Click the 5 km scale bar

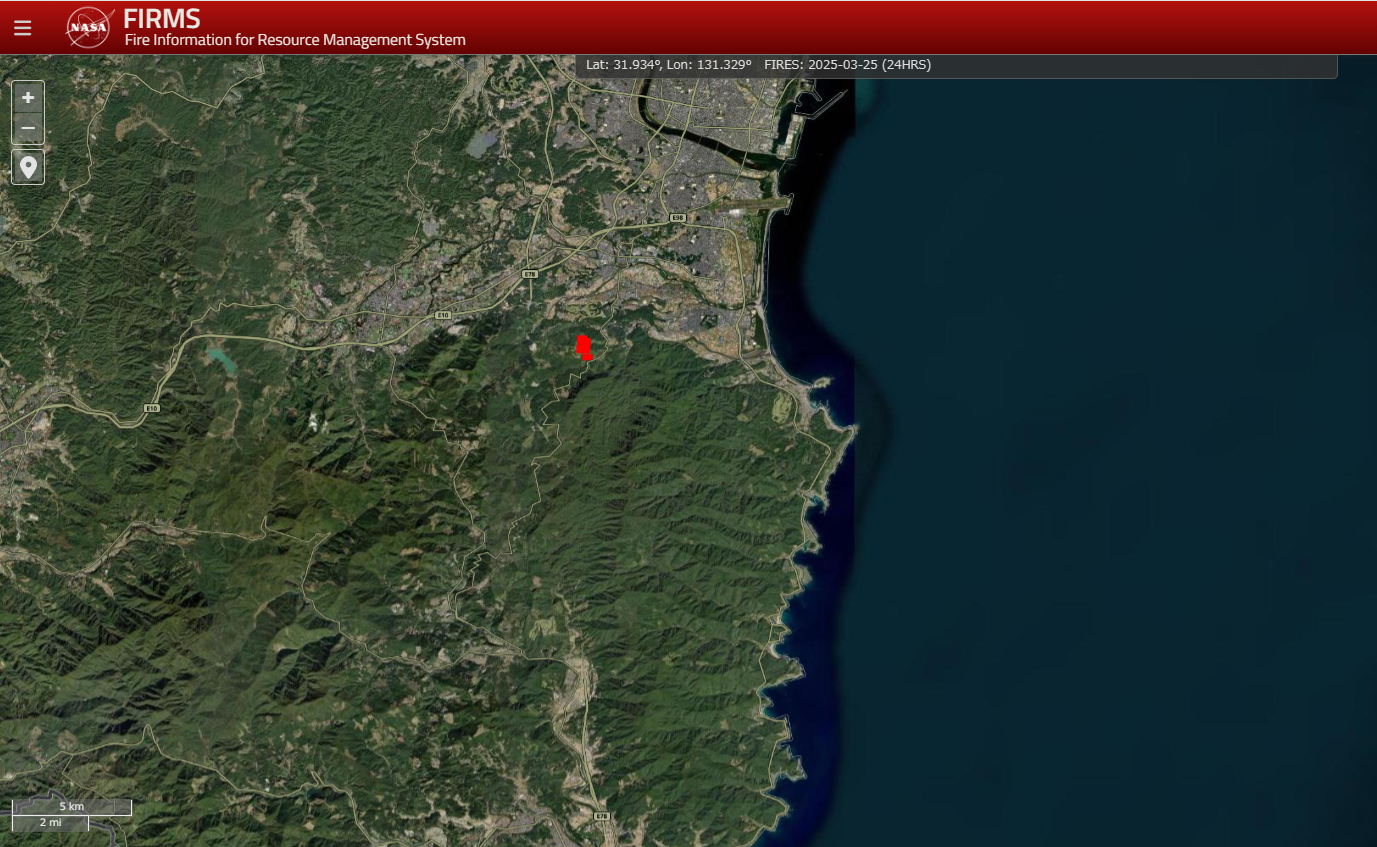point(71,806)
